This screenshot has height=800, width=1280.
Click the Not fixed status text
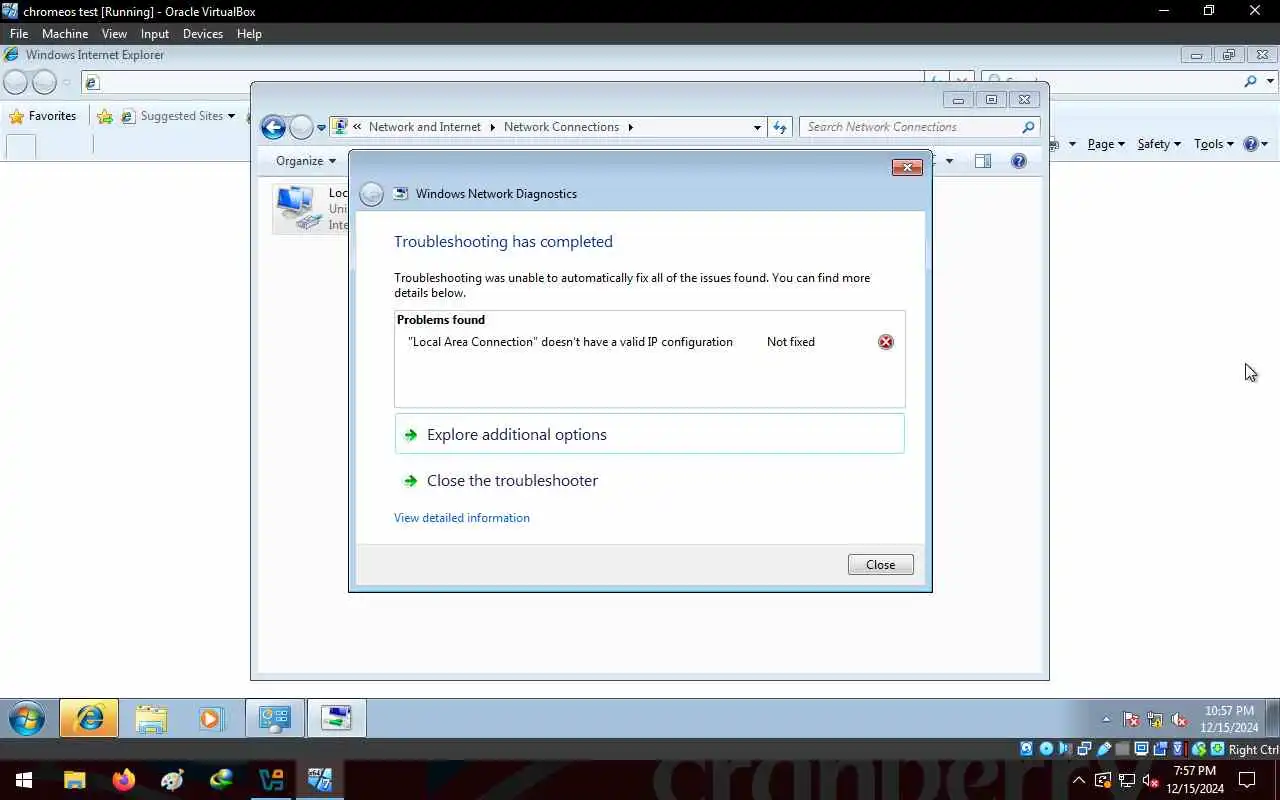pos(791,342)
